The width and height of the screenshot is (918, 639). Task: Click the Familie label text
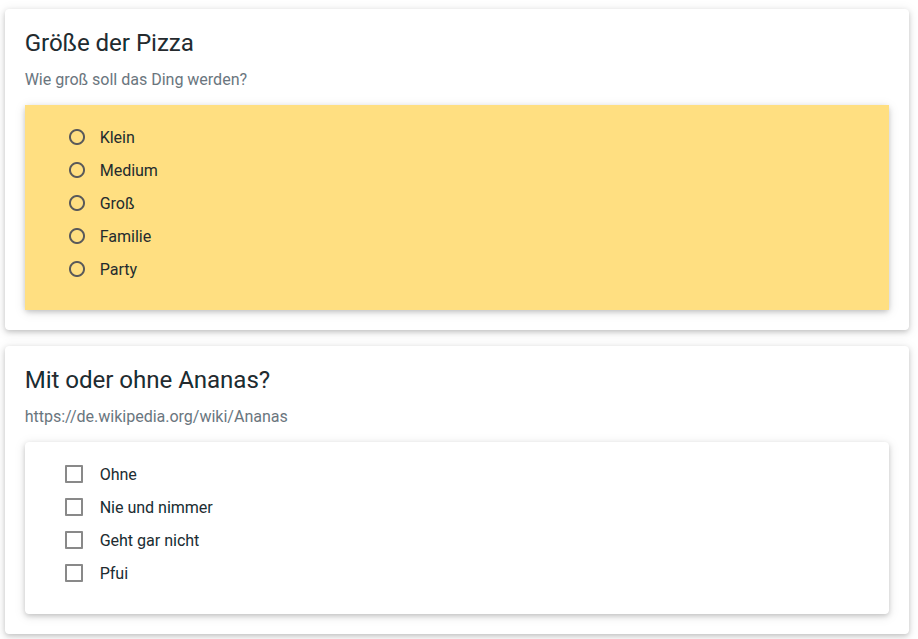pyautogui.click(x=125, y=236)
